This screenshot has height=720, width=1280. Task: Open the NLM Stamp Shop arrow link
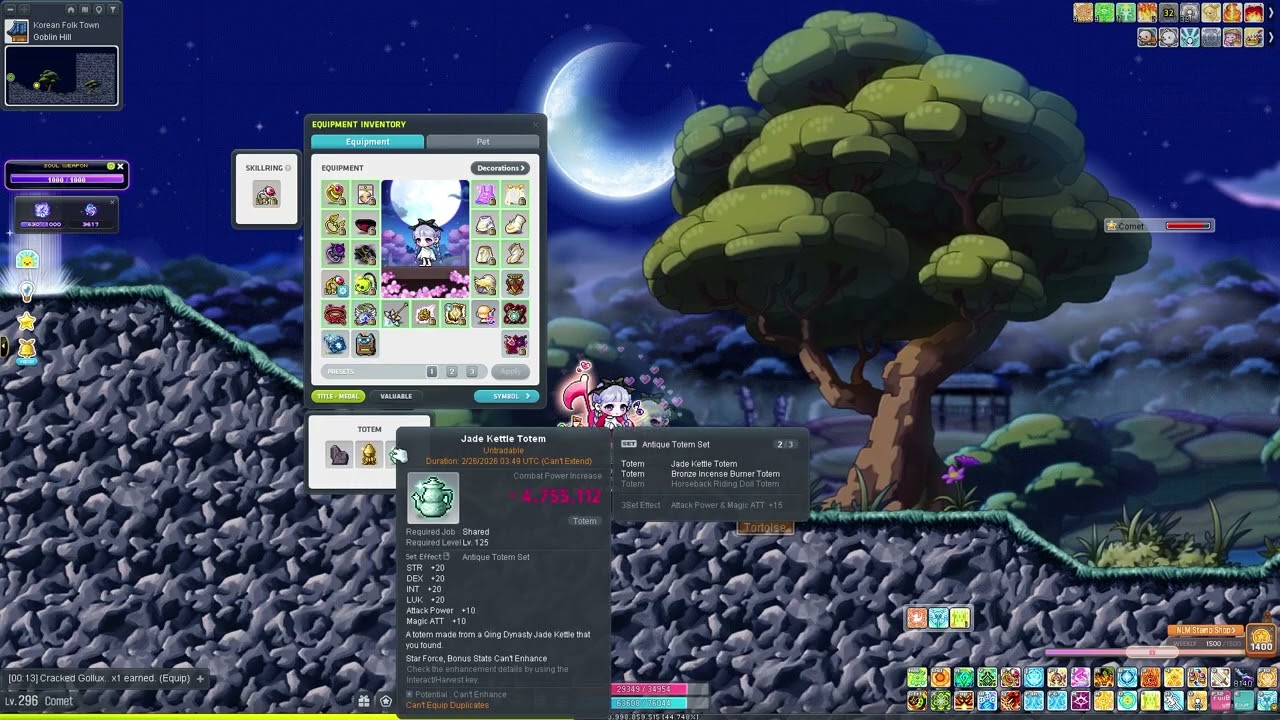[1207, 631]
